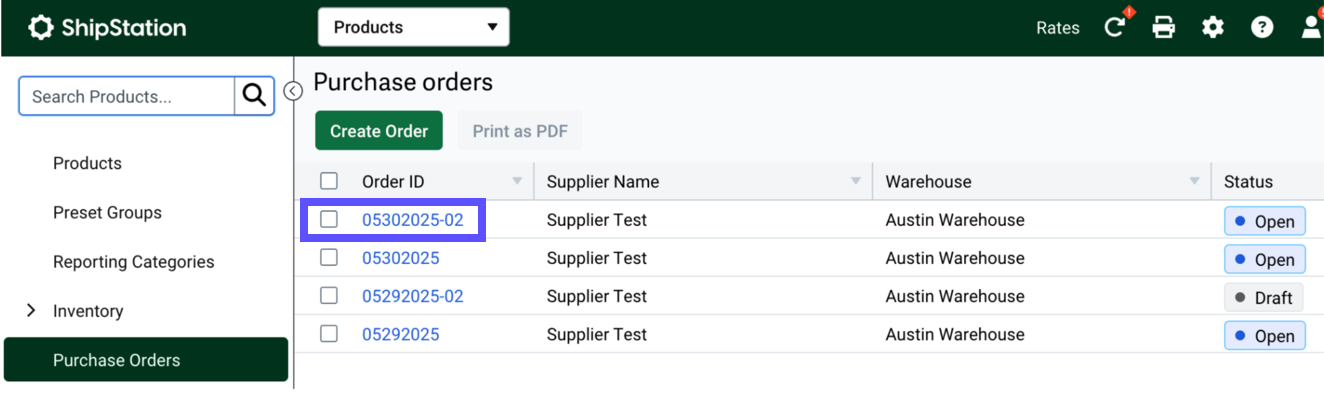Click the Purchase orders page heading

tap(403, 82)
